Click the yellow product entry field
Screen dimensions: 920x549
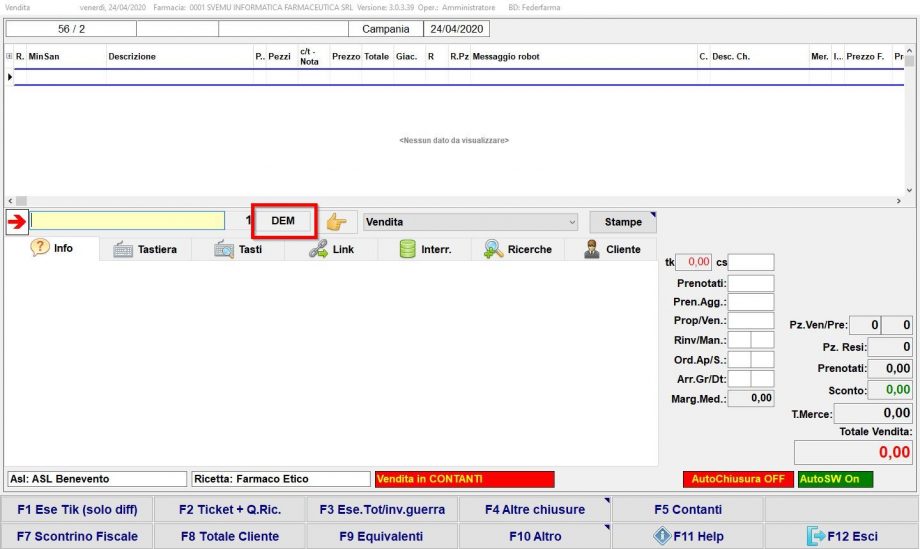tap(128, 221)
